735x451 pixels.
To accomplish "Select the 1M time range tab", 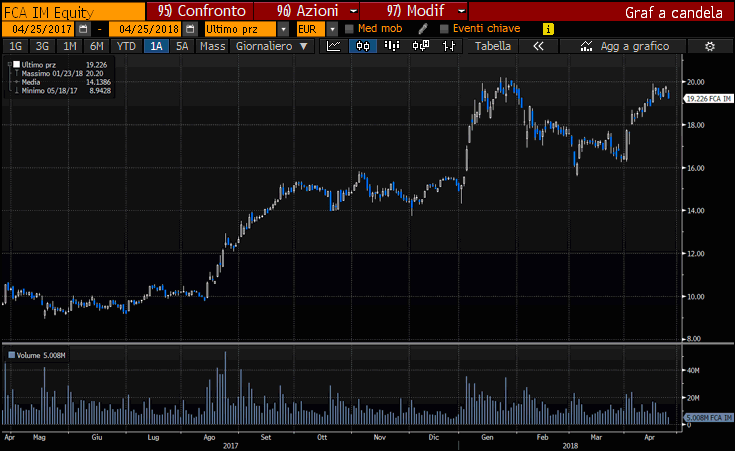I will [69, 46].
